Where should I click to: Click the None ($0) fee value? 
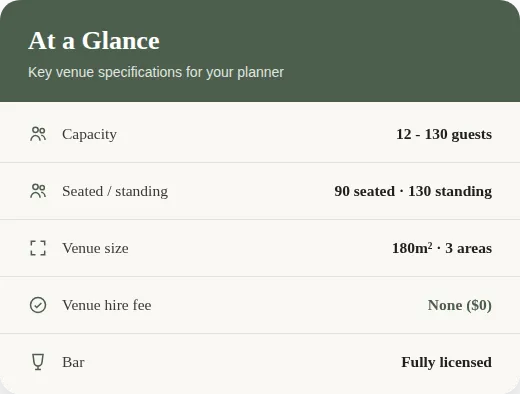coord(460,305)
